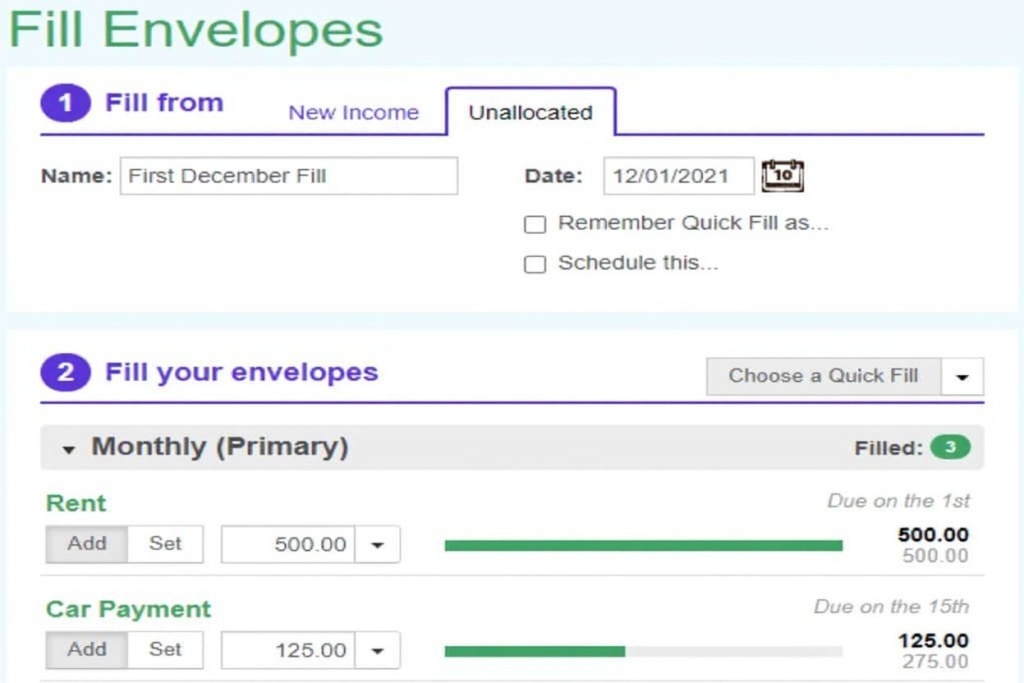Click the green Filled count badge

(949, 448)
